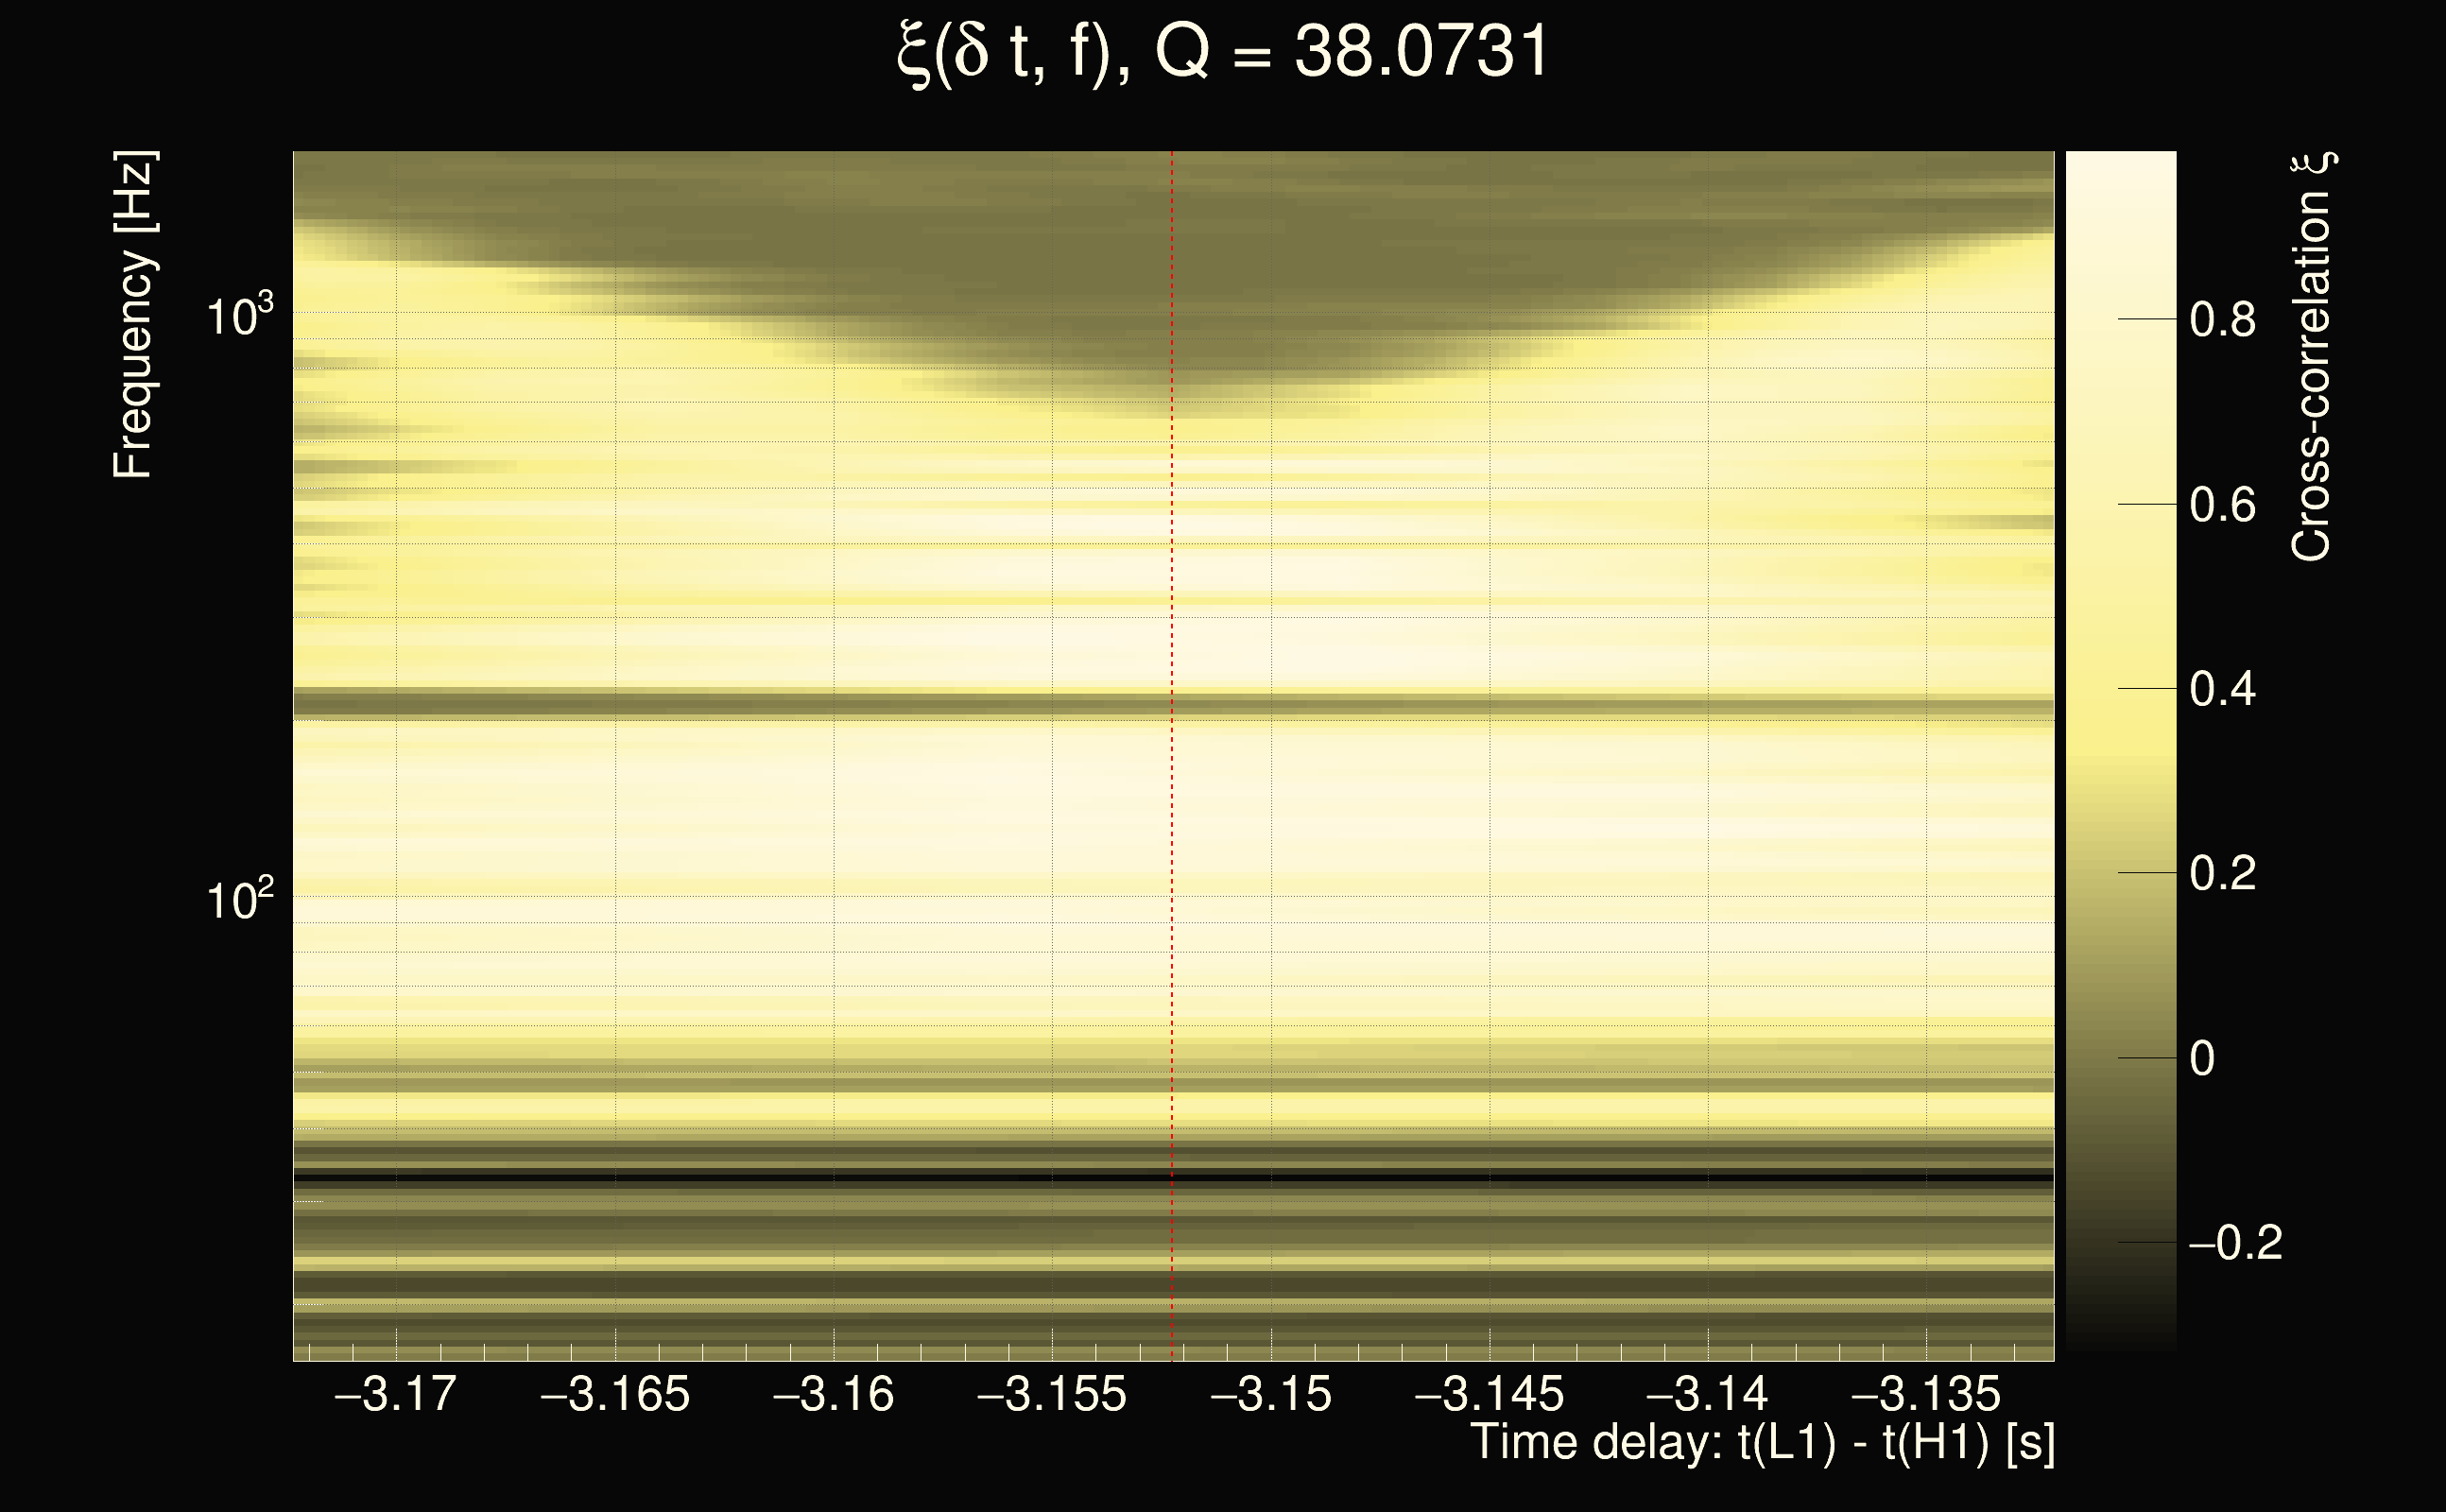
Task: Click the Cross-correlation ξ colorbar label
Action: tap(2312, 357)
